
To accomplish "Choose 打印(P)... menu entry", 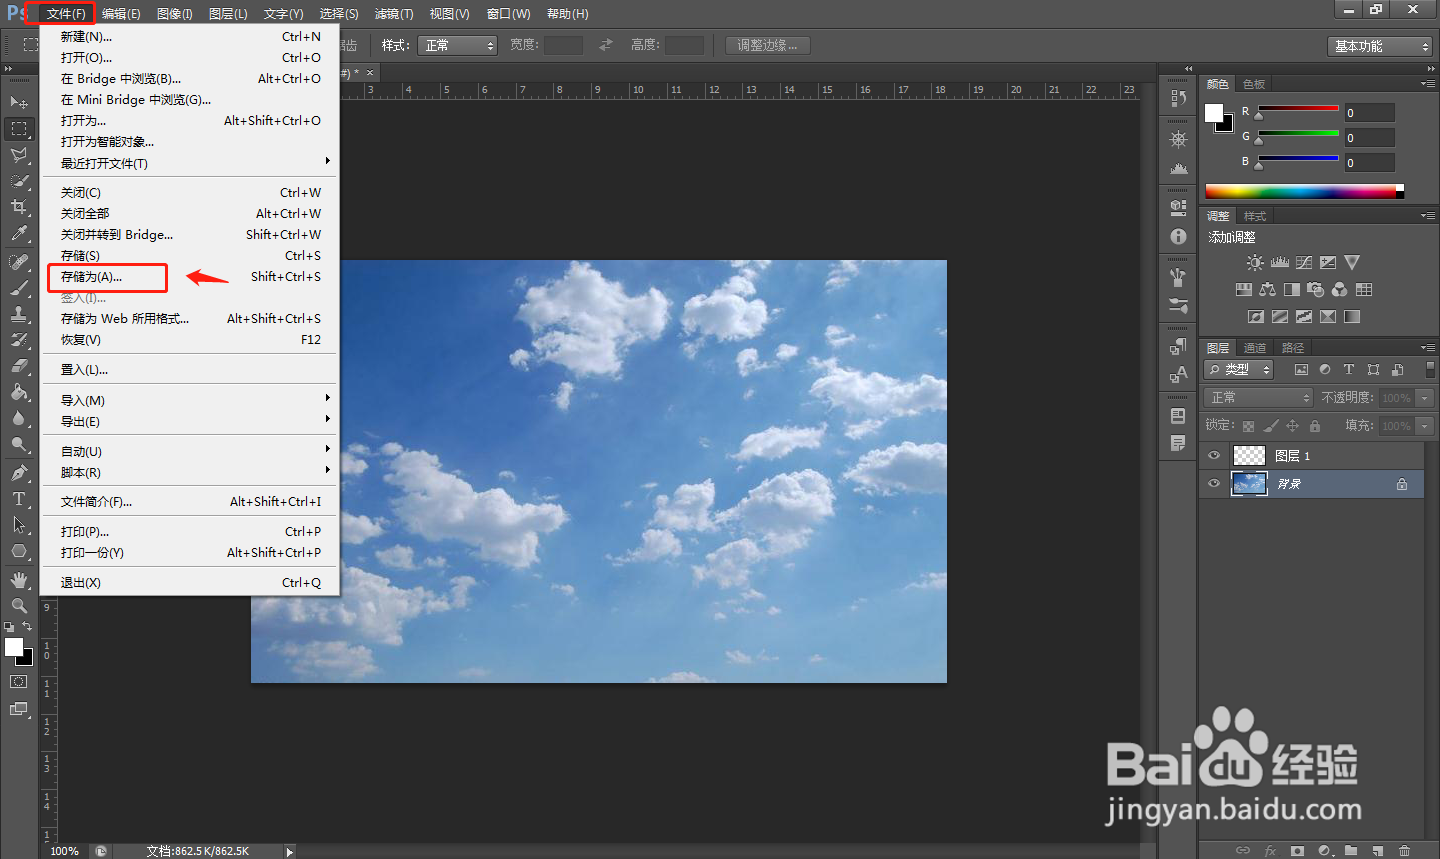I will click(x=191, y=532).
